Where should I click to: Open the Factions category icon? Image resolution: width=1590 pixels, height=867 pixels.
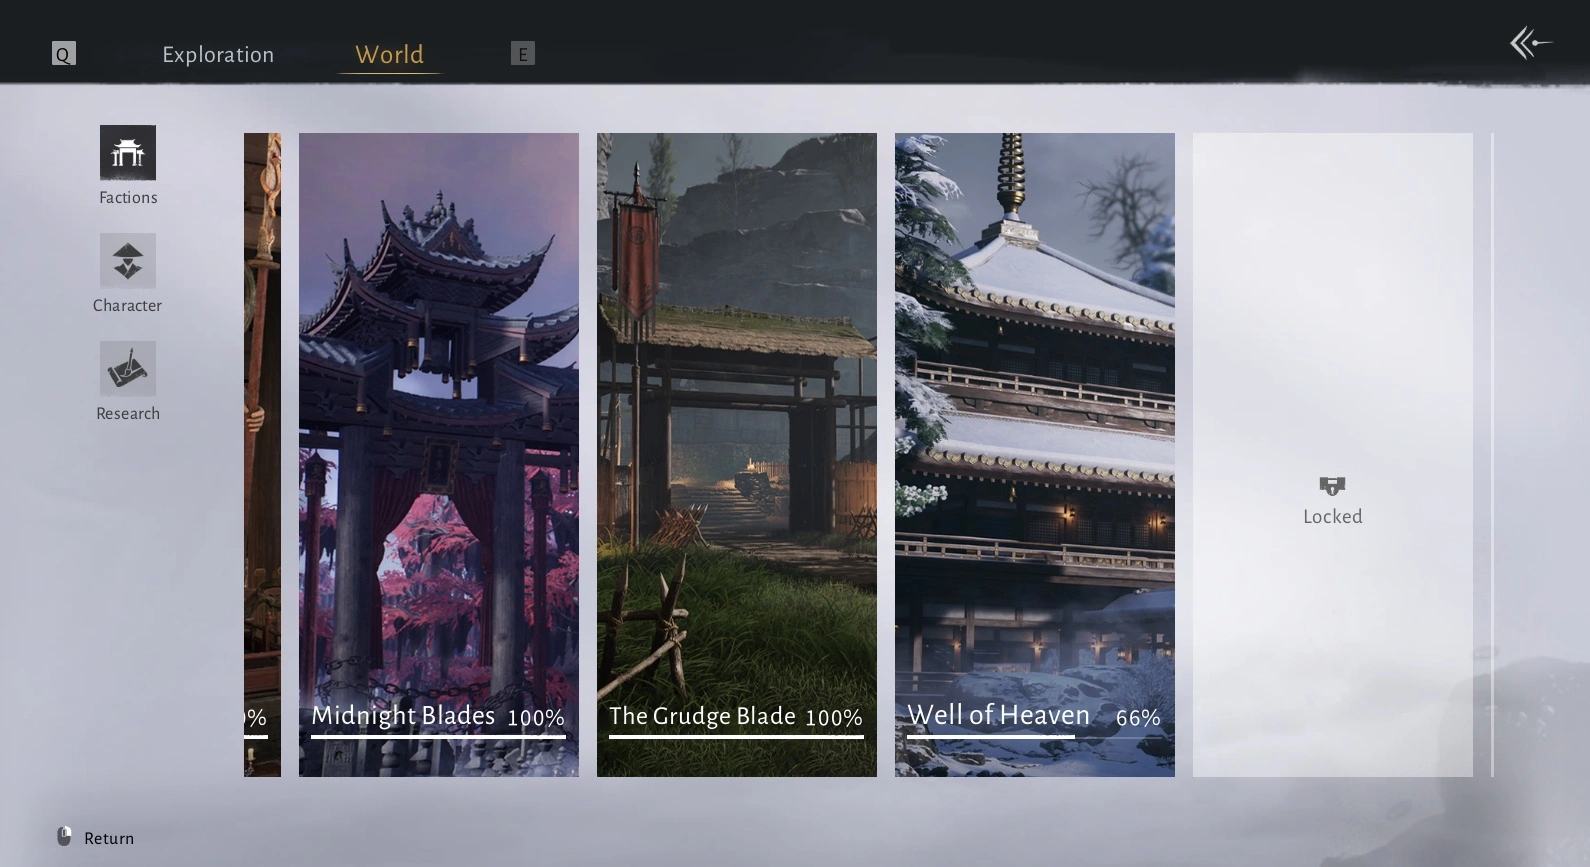tap(128, 153)
